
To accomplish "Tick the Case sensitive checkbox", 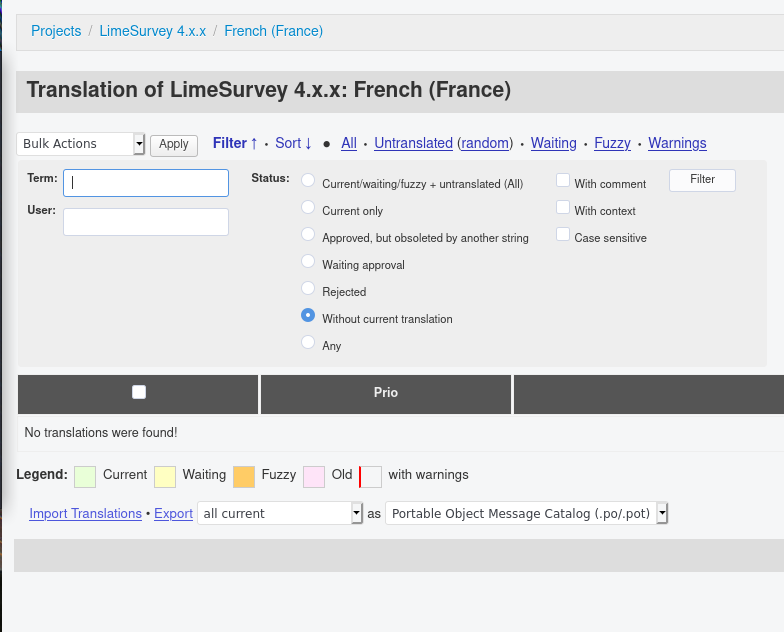I will (x=563, y=235).
